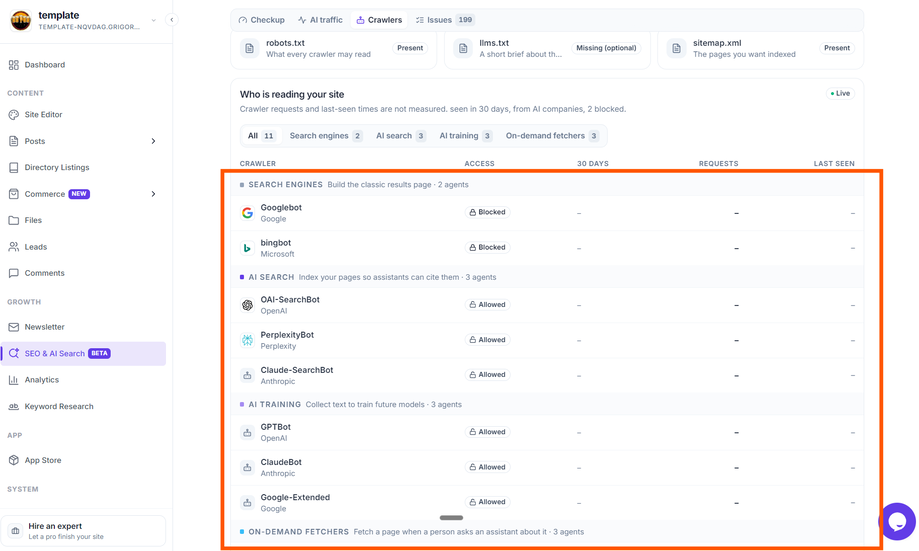Click the sitemap.xml file icon
Image resolution: width=919 pixels, height=551 pixels.
[676, 48]
